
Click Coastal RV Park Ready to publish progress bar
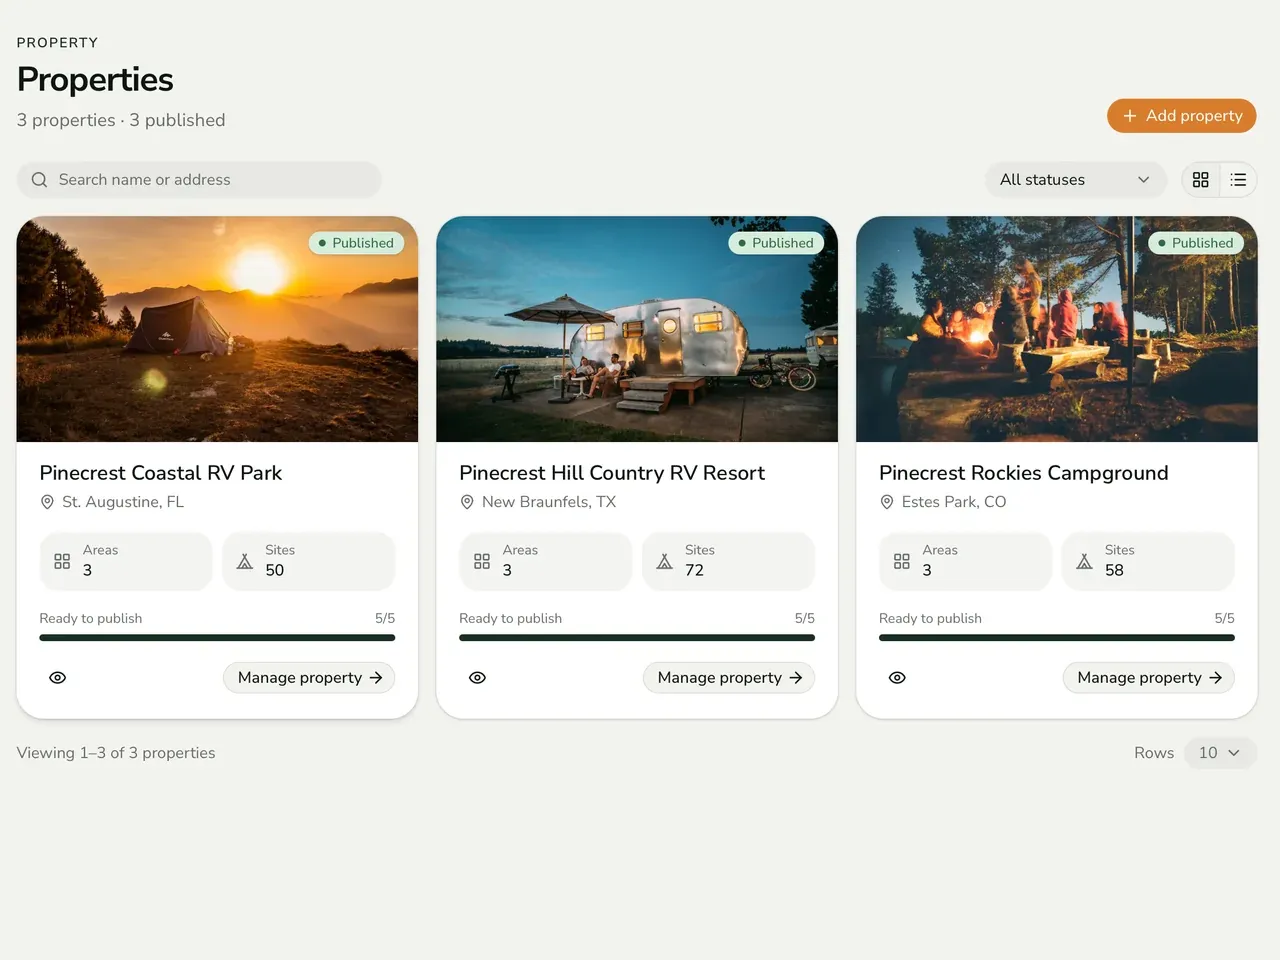tap(217, 637)
